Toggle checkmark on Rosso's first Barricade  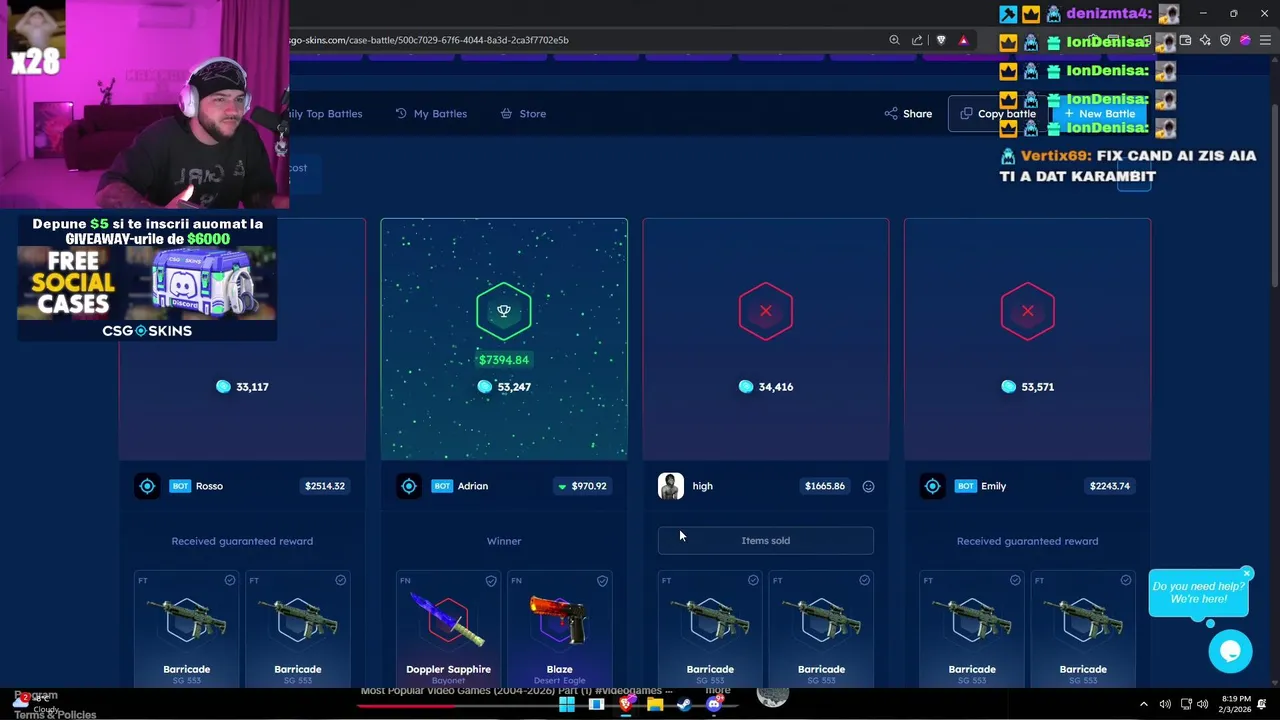point(230,580)
